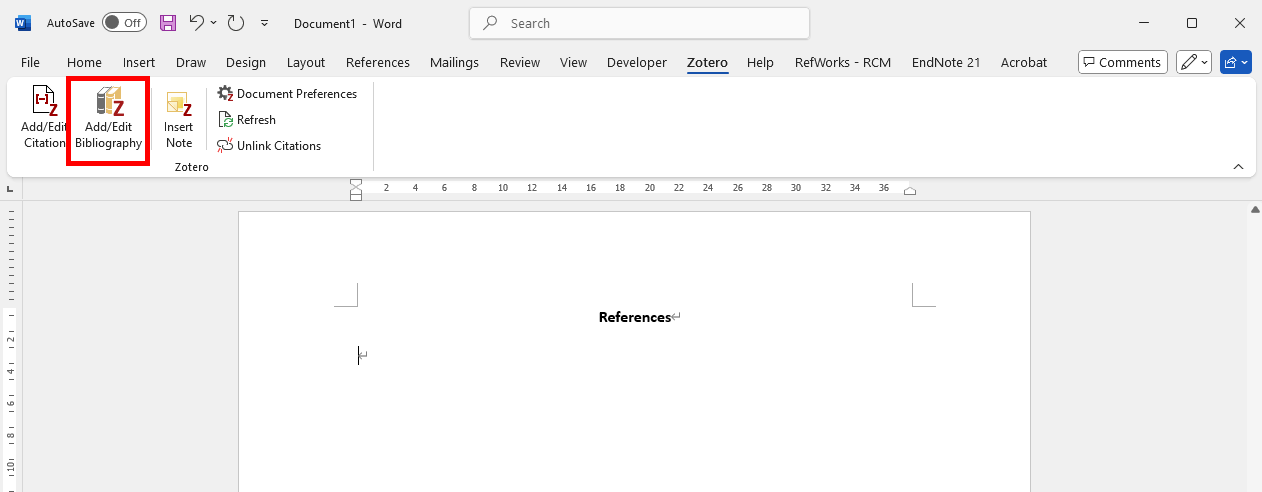Image resolution: width=1262 pixels, height=492 pixels.
Task: Open the Comments pane
Action: tap(1122, 62)
